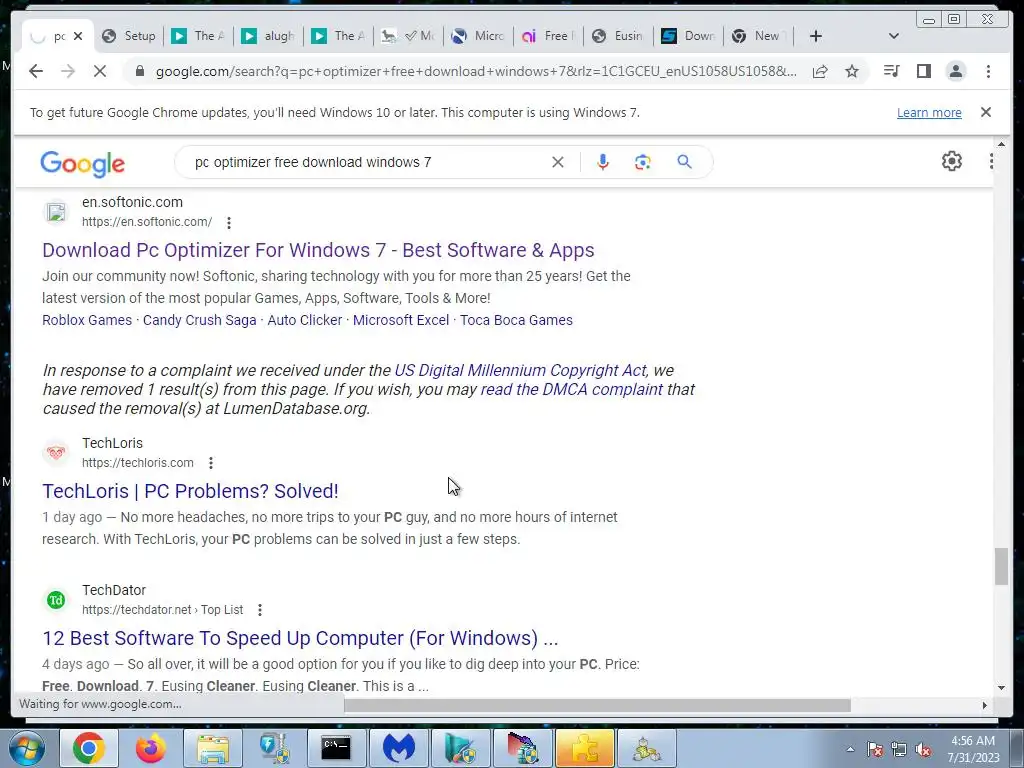
Task: Stop loading the current page
Action: click(100, 71)
